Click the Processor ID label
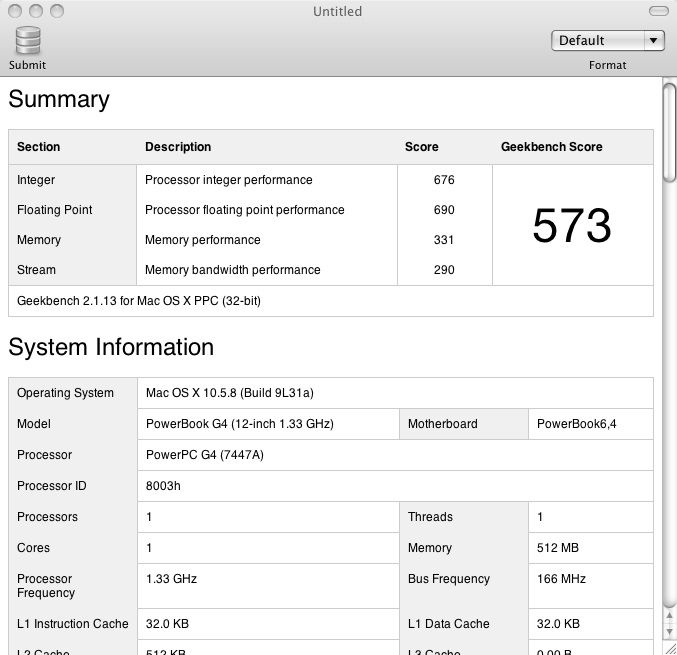 51,486
